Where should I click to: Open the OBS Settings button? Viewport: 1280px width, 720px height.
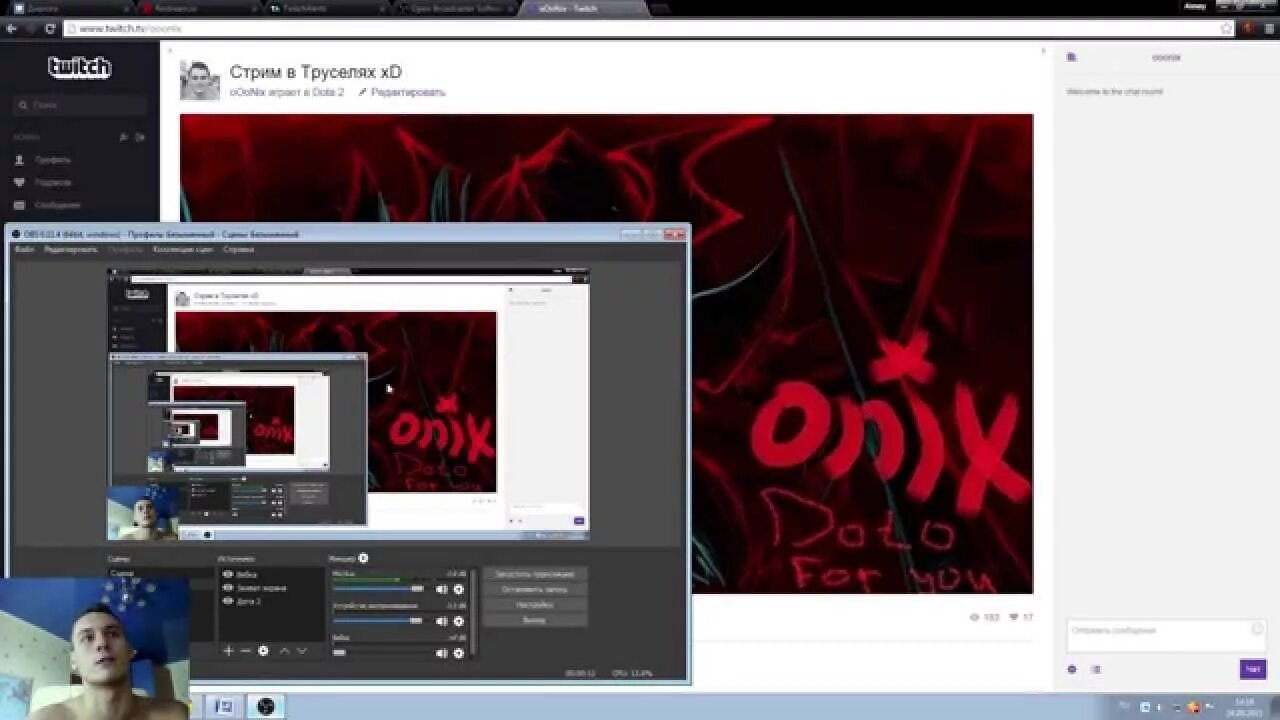click(535, 605)
